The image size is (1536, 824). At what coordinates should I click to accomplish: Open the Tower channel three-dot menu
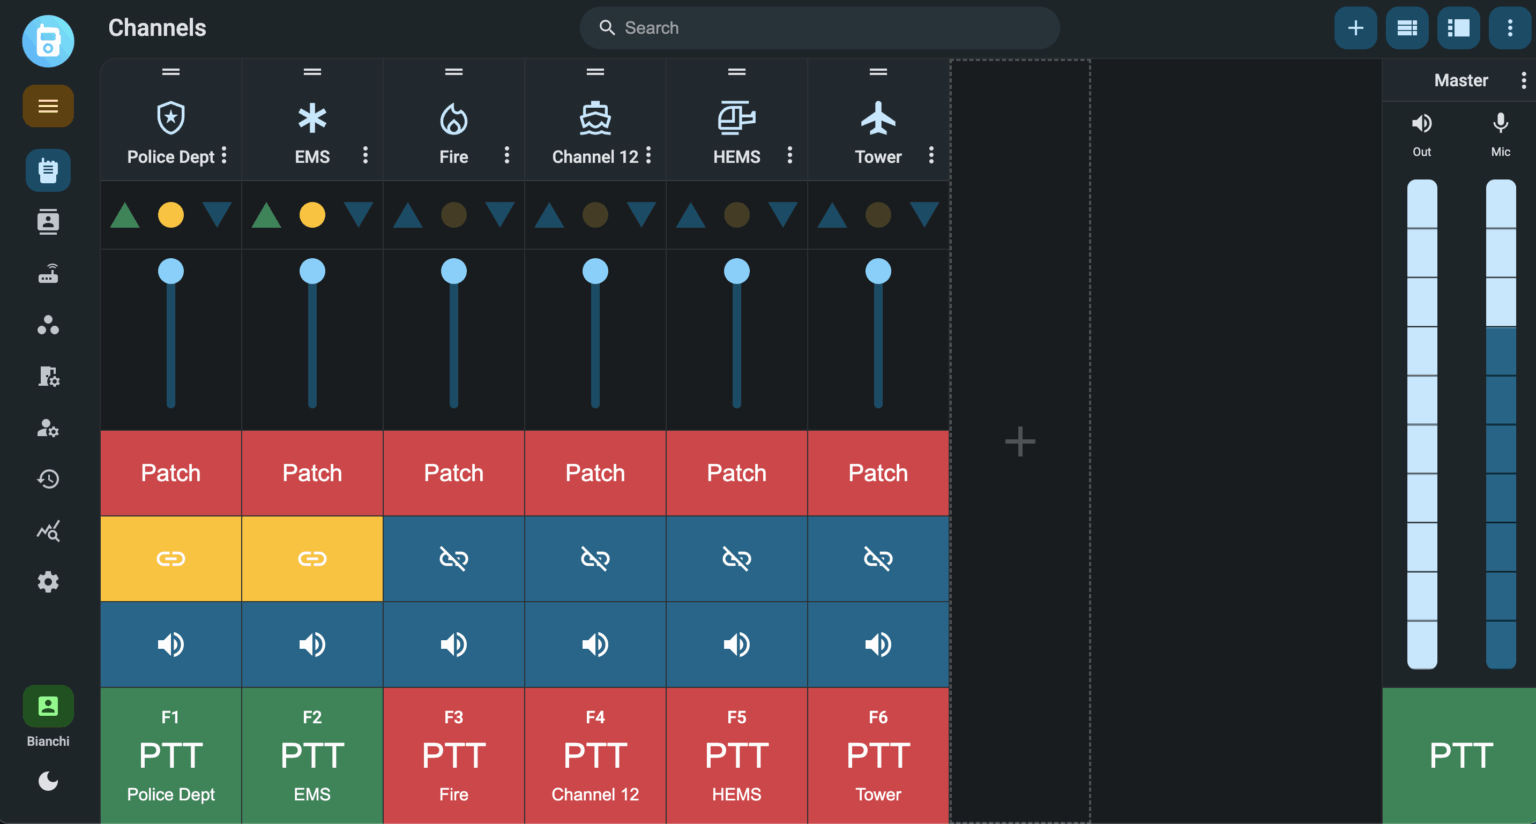[931, 156]
